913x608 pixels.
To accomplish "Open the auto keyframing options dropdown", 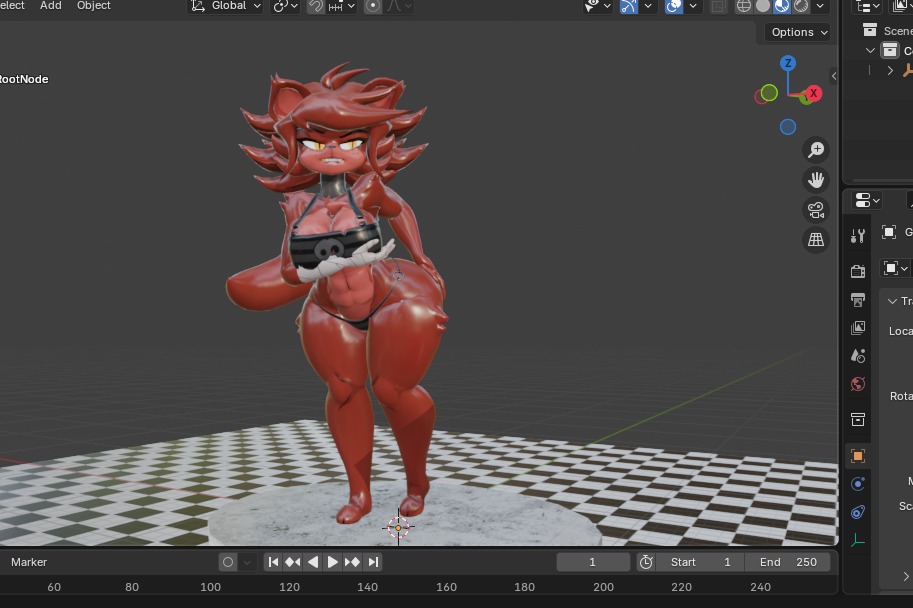I will [x=247, y=562].
